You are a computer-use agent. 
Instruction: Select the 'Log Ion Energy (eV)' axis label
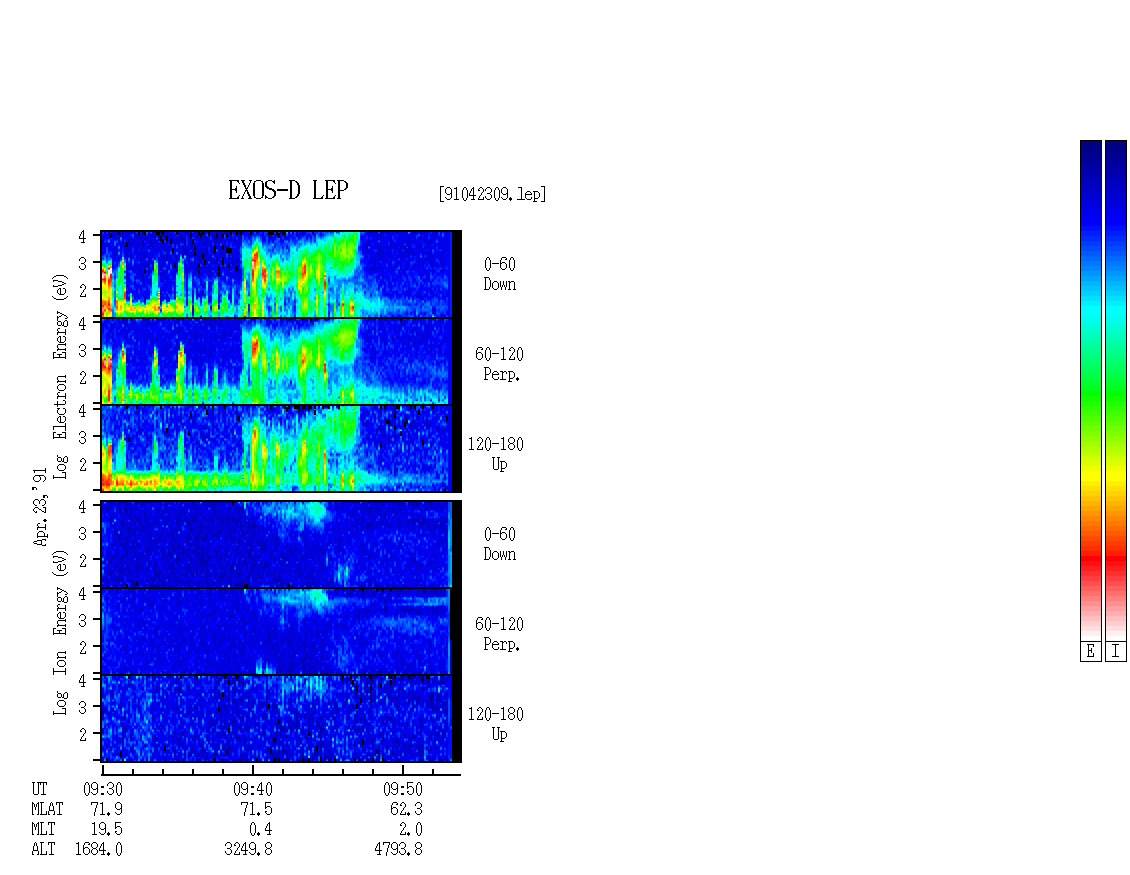pos(60,633)
